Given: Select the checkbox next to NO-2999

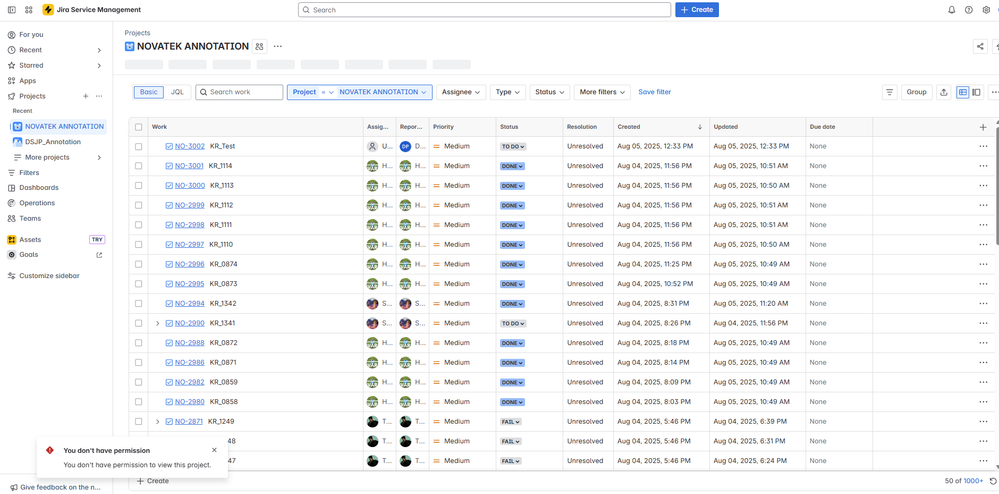Looking at the screenshot, I should click(x=138, y=205).
